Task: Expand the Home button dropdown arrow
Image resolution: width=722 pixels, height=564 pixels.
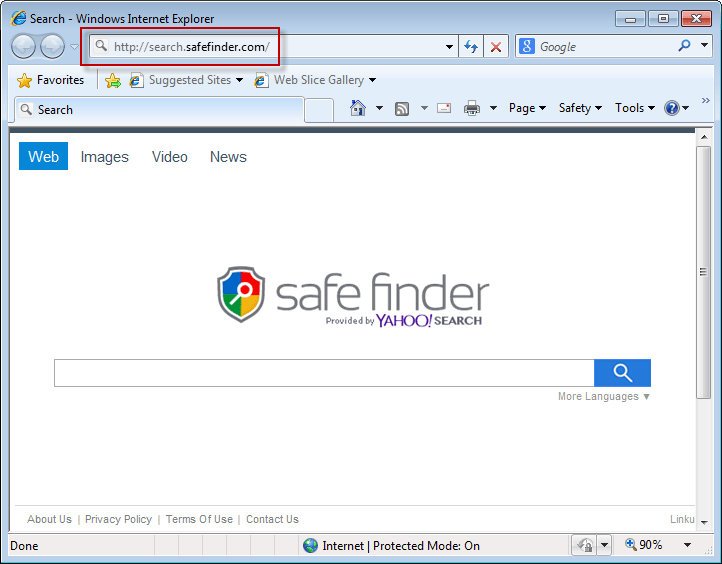Action: click(379, 108)
